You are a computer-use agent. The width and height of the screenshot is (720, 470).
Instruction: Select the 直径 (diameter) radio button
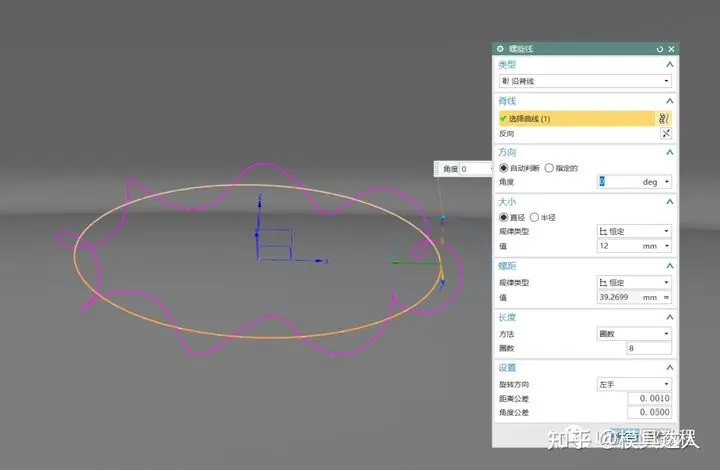(x=503, y=217)
